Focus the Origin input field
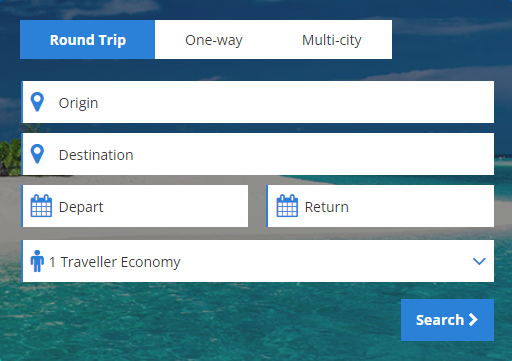Screen dimensions: 512x361 [258, 102]
